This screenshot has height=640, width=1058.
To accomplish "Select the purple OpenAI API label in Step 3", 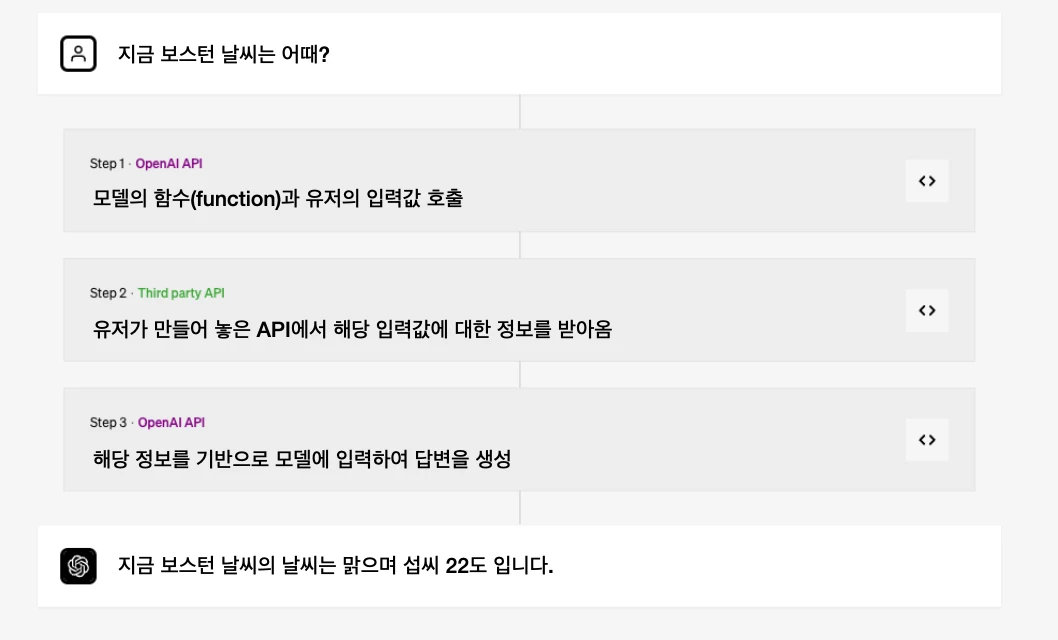I will (171, 422).
